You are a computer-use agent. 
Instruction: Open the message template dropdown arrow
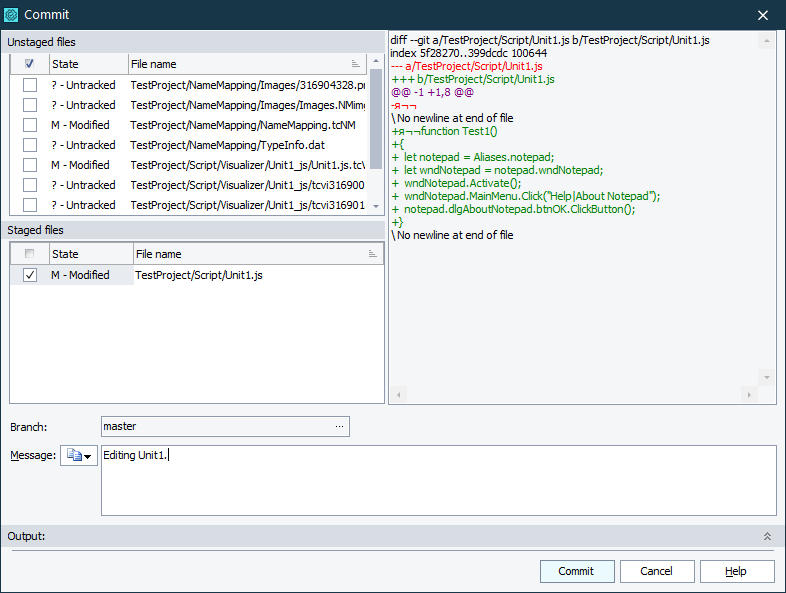[88, 457]
